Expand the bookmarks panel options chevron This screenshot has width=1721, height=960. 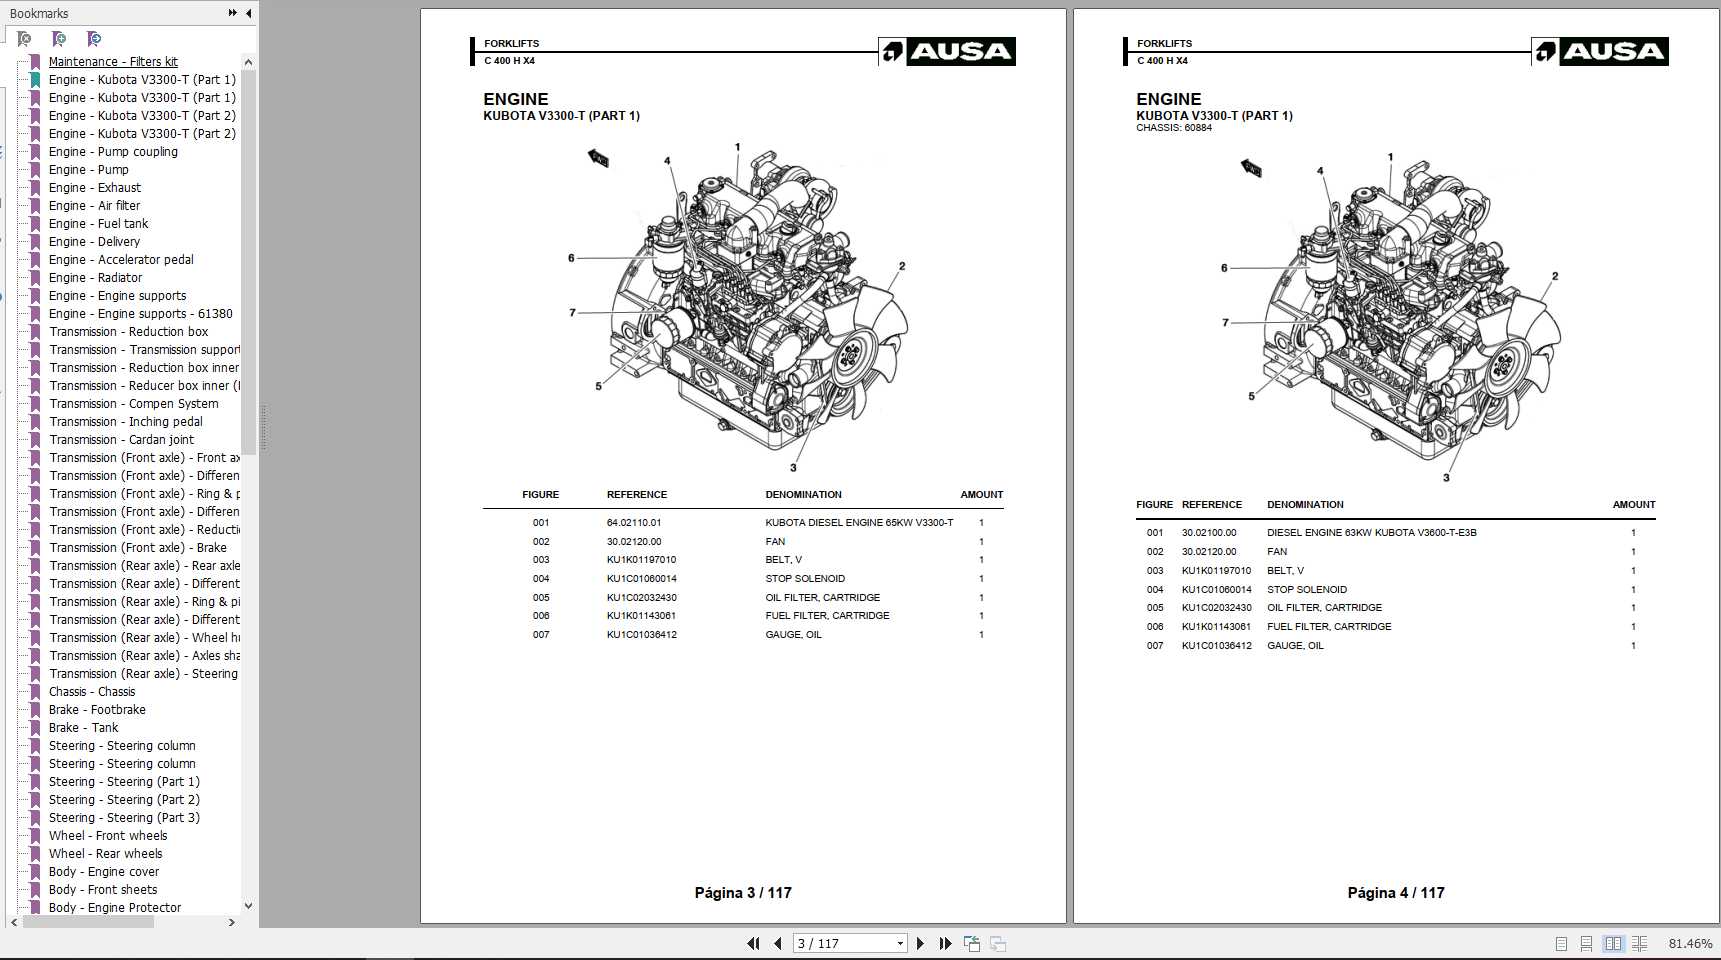point(230,13)
